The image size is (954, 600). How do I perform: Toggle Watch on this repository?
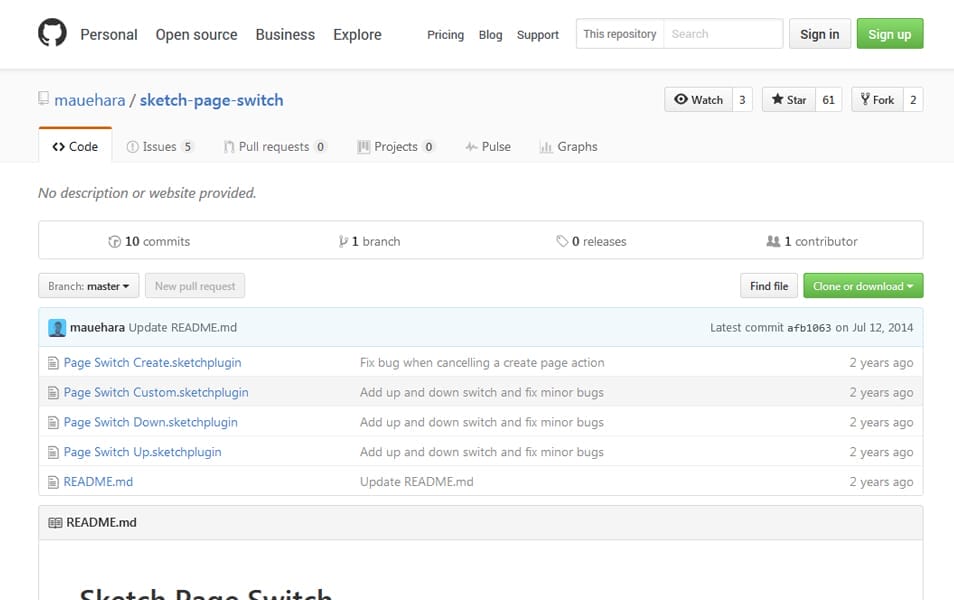coord(698,100)
